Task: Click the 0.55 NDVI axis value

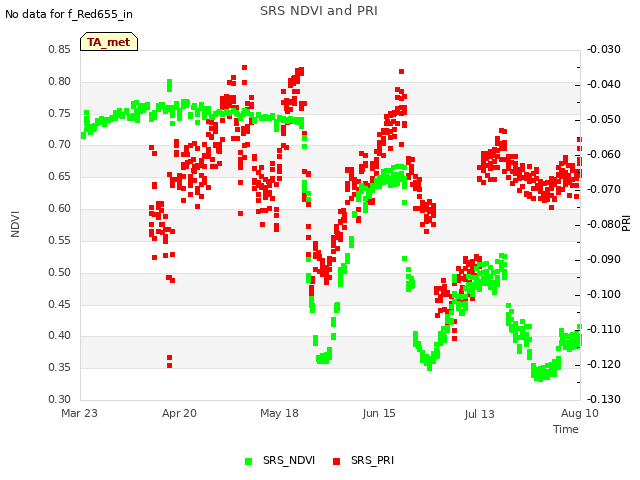Action: (x=60, y=240)
